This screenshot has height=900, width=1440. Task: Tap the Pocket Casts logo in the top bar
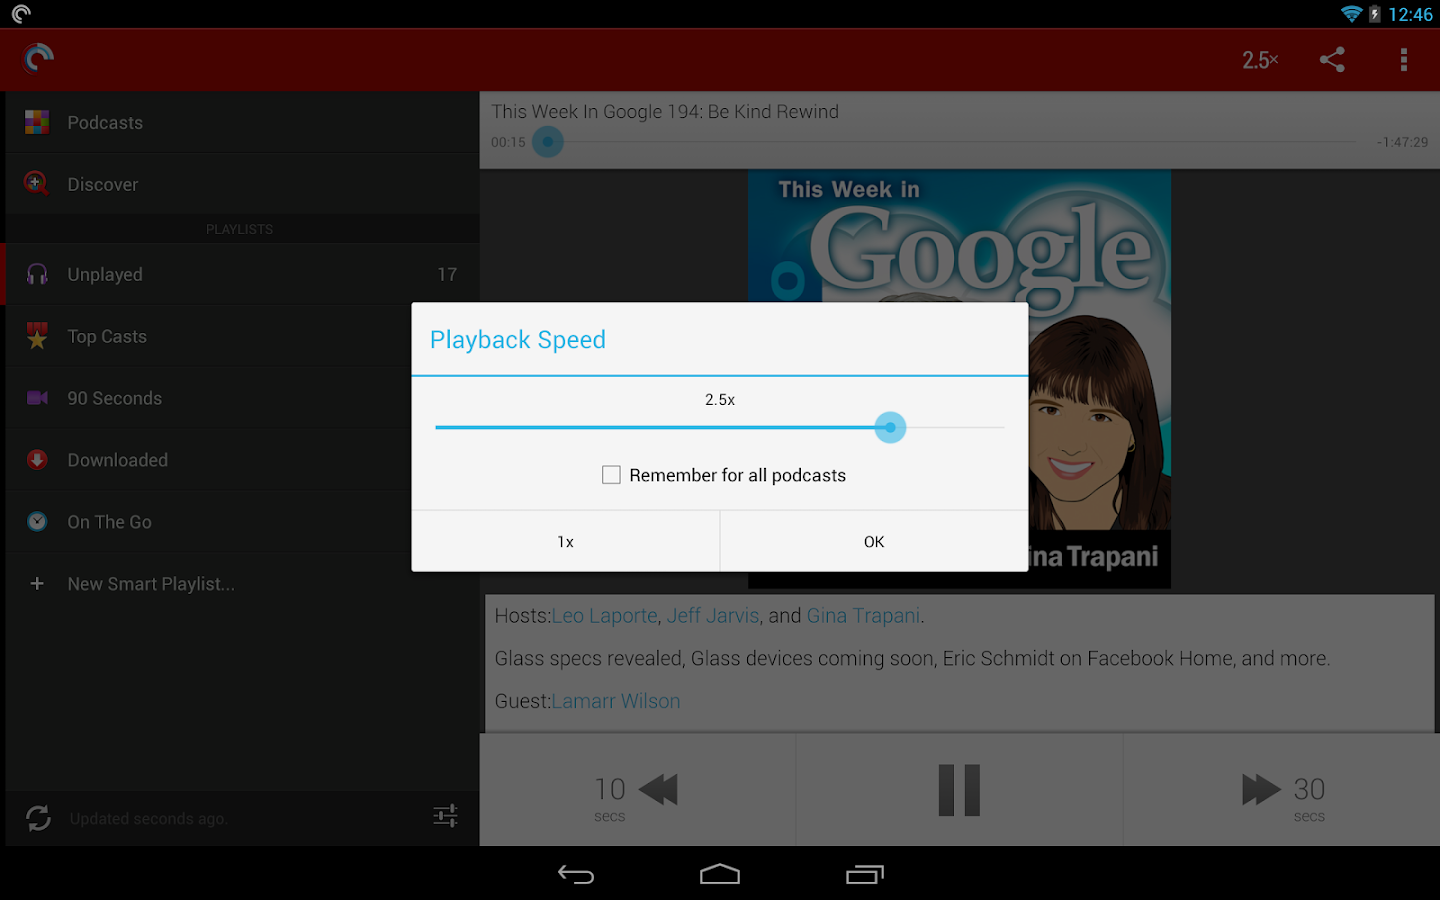pos(39,59)
